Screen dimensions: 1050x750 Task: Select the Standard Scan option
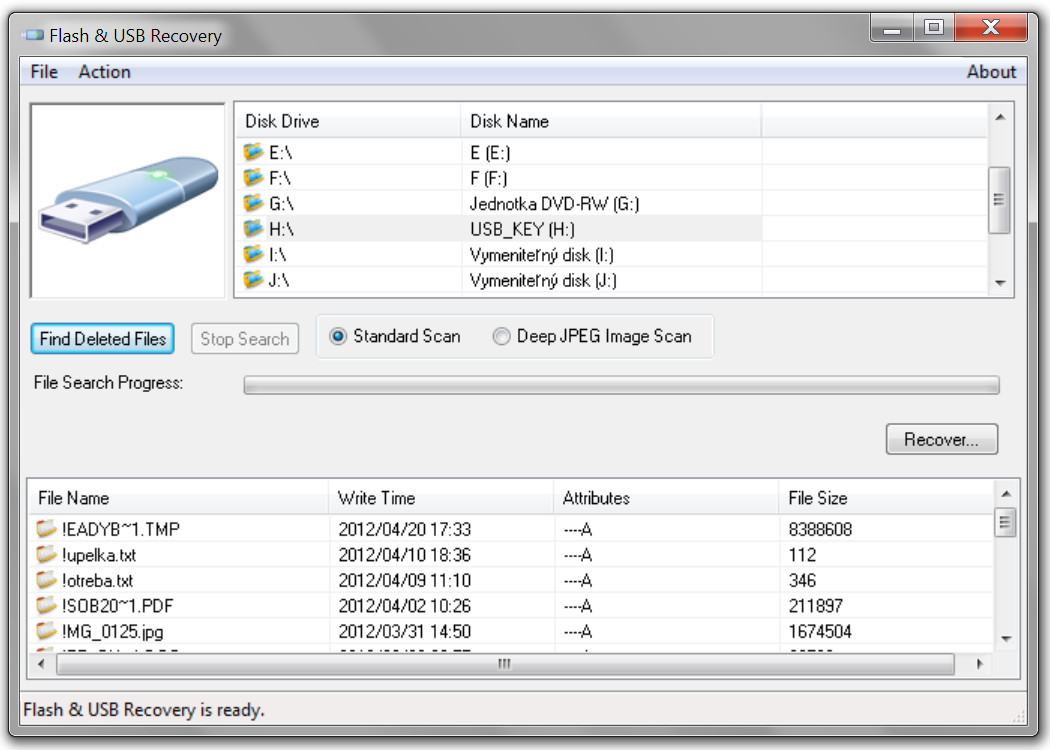click(337, 336)
